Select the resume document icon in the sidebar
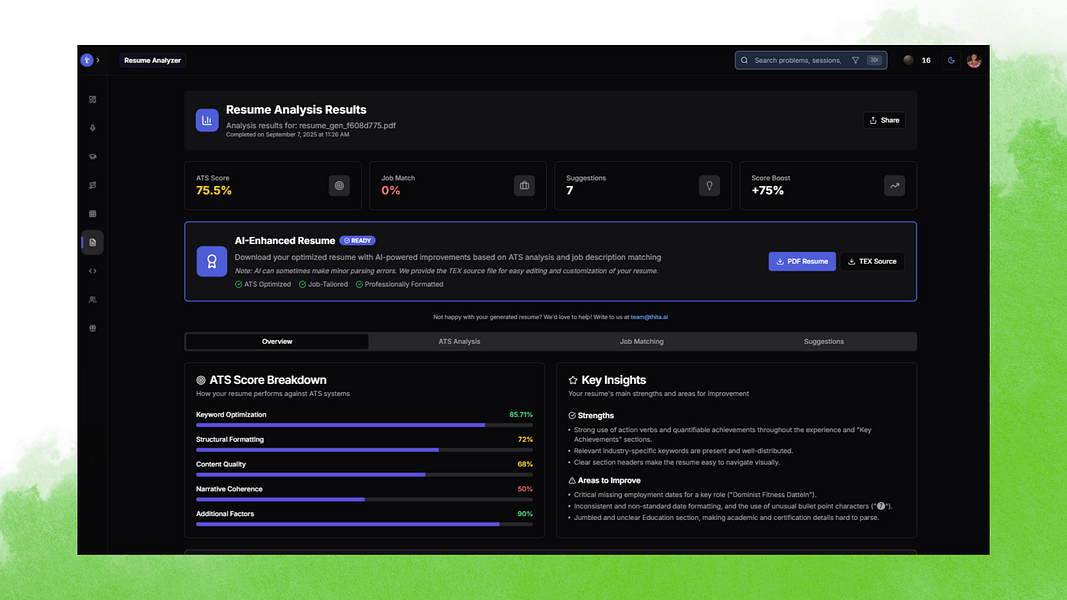 93,242
